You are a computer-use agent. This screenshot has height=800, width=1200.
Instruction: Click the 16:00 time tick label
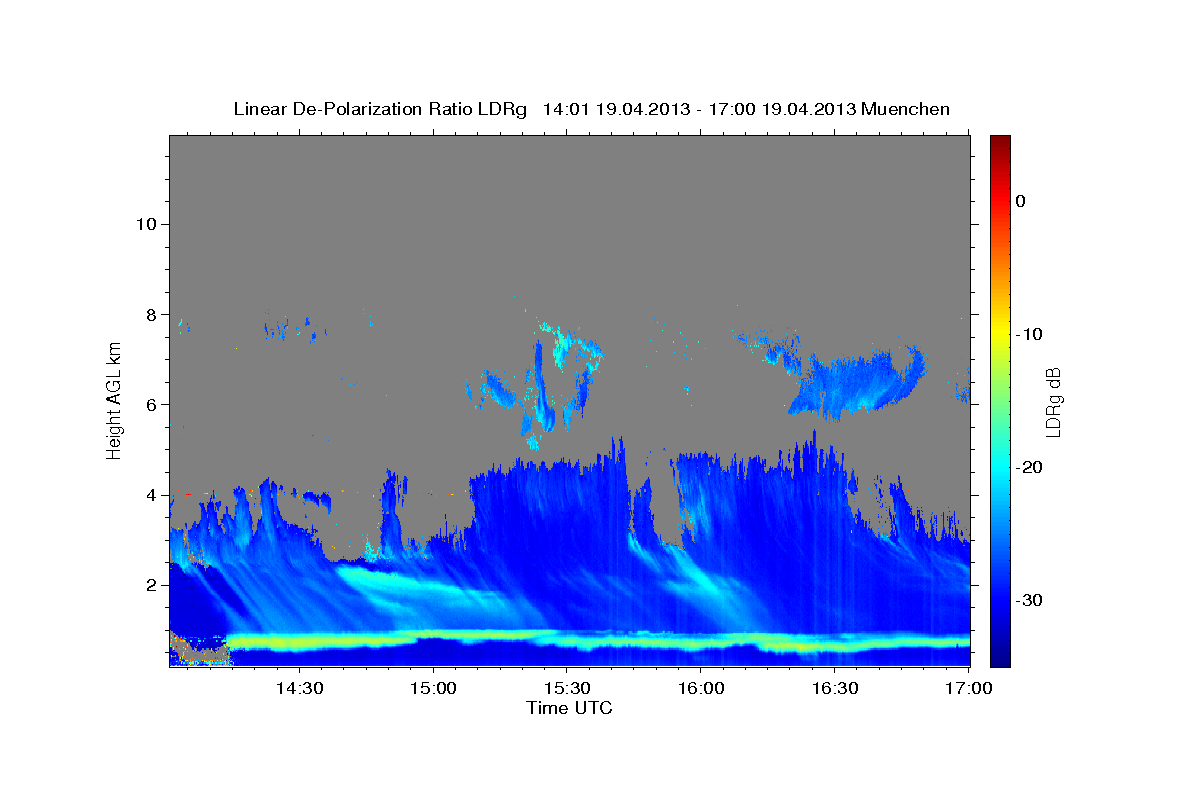pyautogui.click(x=701, y=689)
